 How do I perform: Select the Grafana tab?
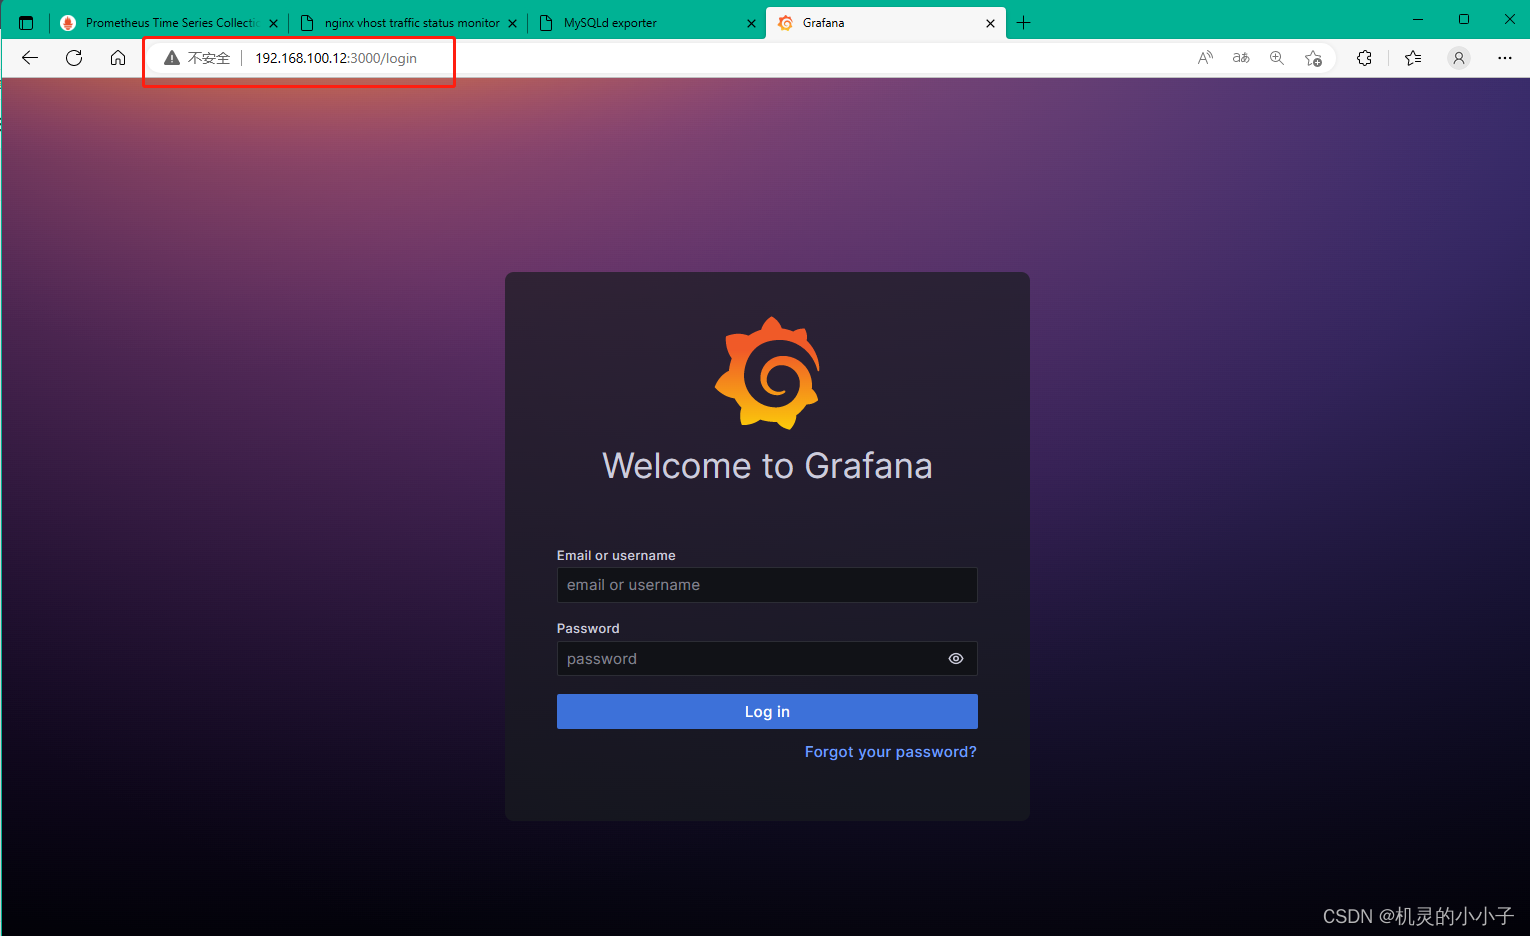click(x=886, y=23)
